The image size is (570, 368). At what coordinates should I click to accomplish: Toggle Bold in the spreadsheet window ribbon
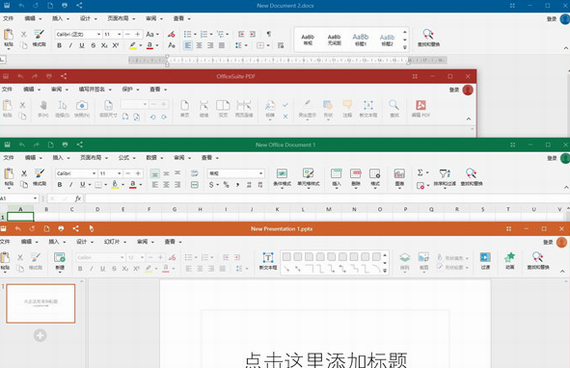60,184
